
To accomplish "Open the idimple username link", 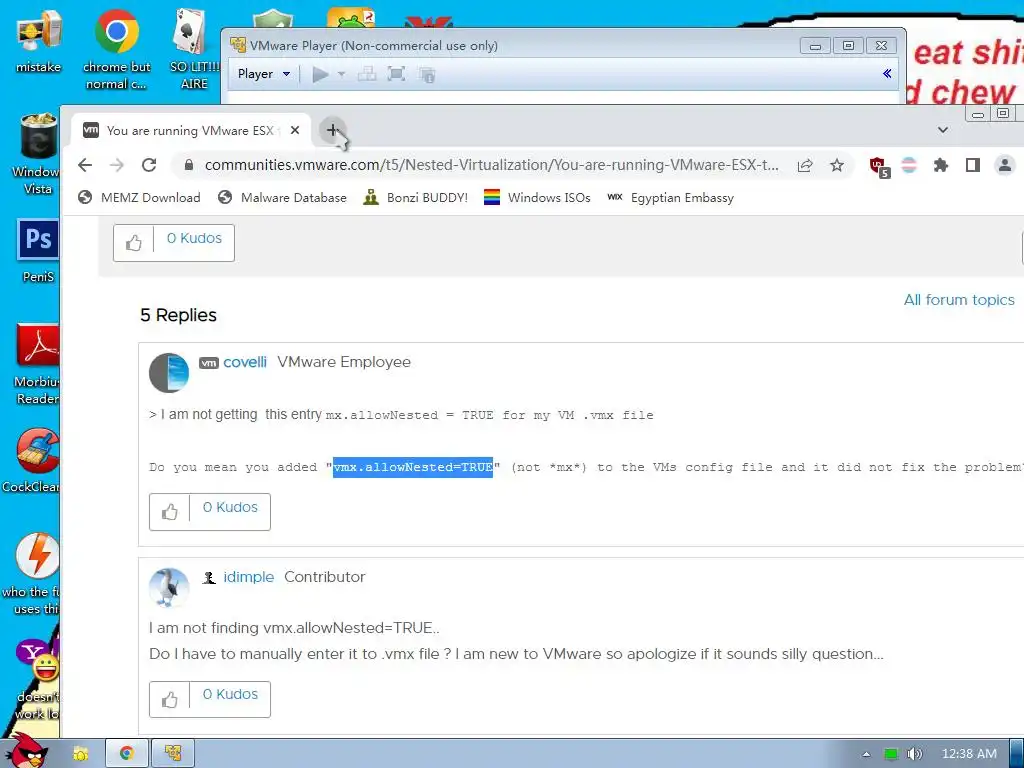I will tap(248, 577).
